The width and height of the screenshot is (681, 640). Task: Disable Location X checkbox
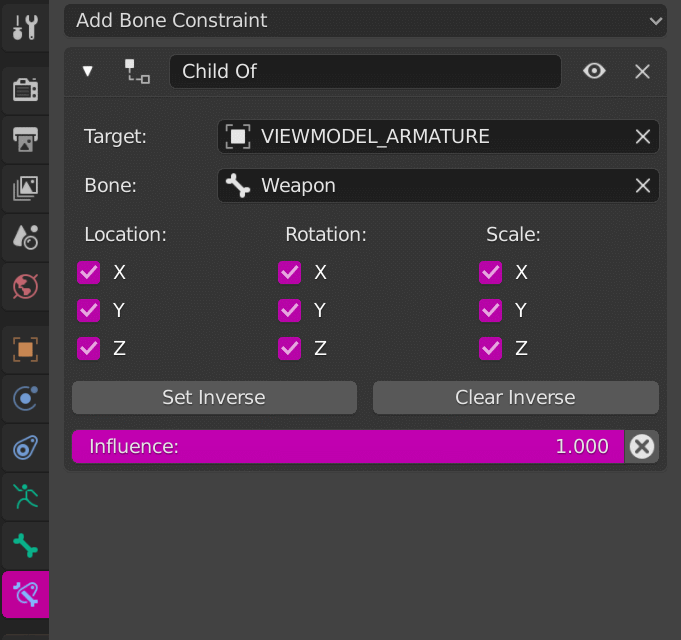(89, 272)
